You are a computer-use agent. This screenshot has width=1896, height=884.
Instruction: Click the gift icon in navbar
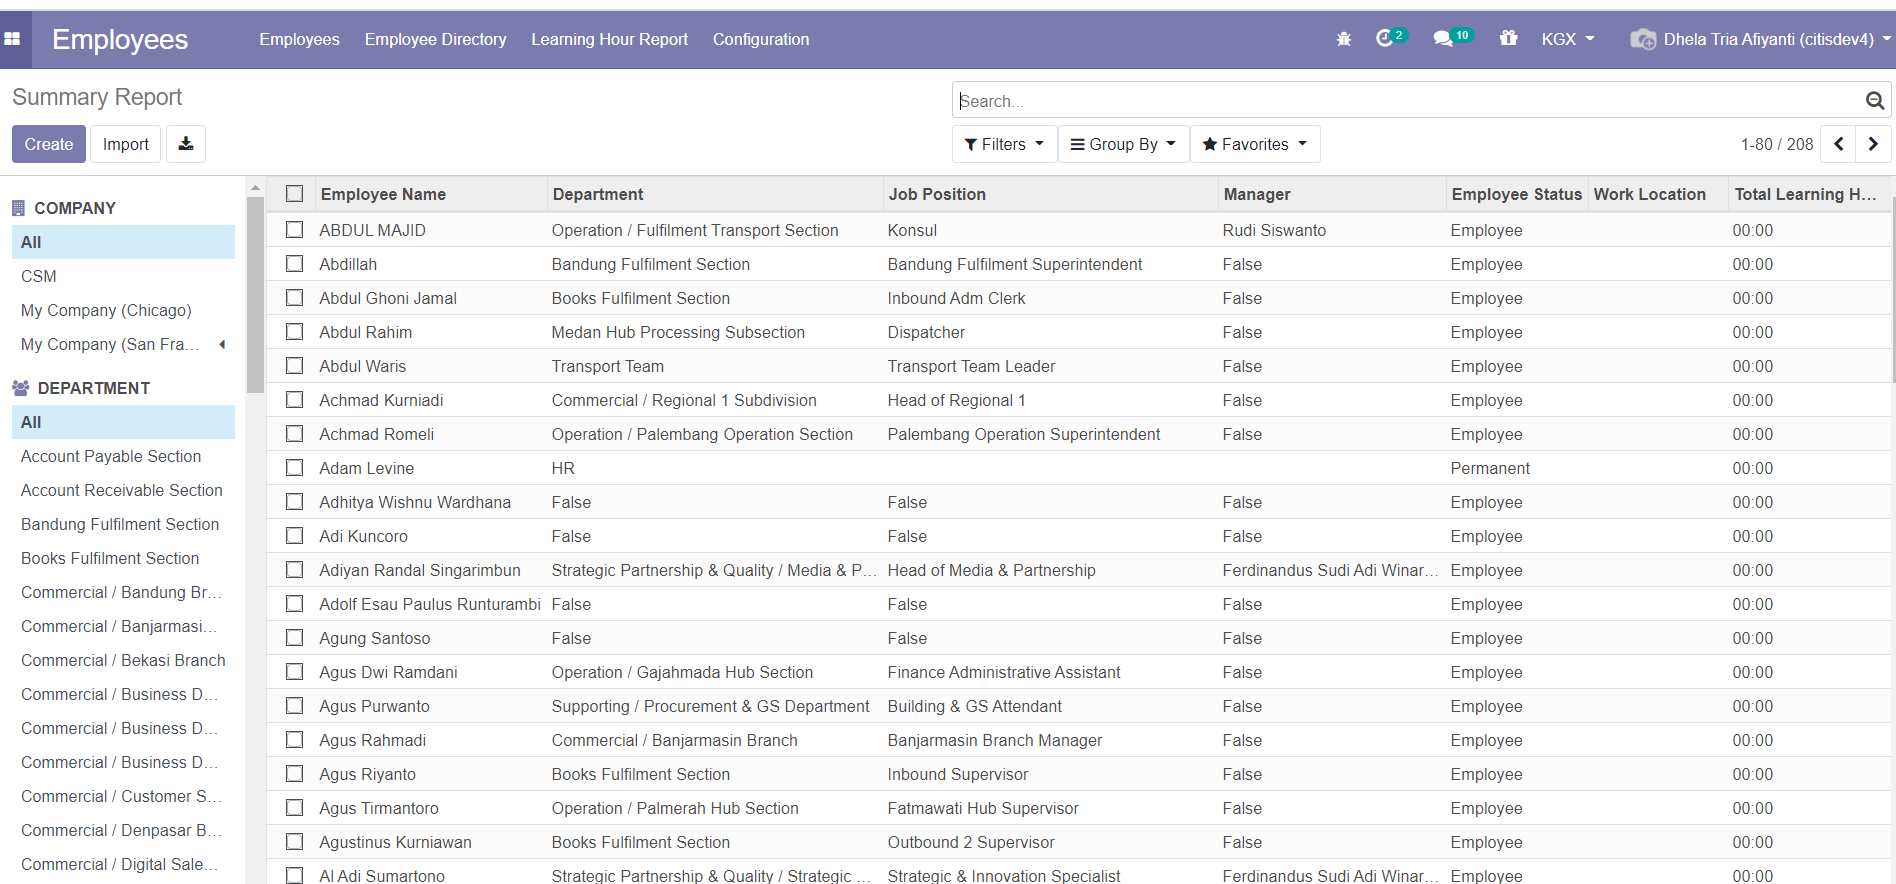pos(1508,38)
